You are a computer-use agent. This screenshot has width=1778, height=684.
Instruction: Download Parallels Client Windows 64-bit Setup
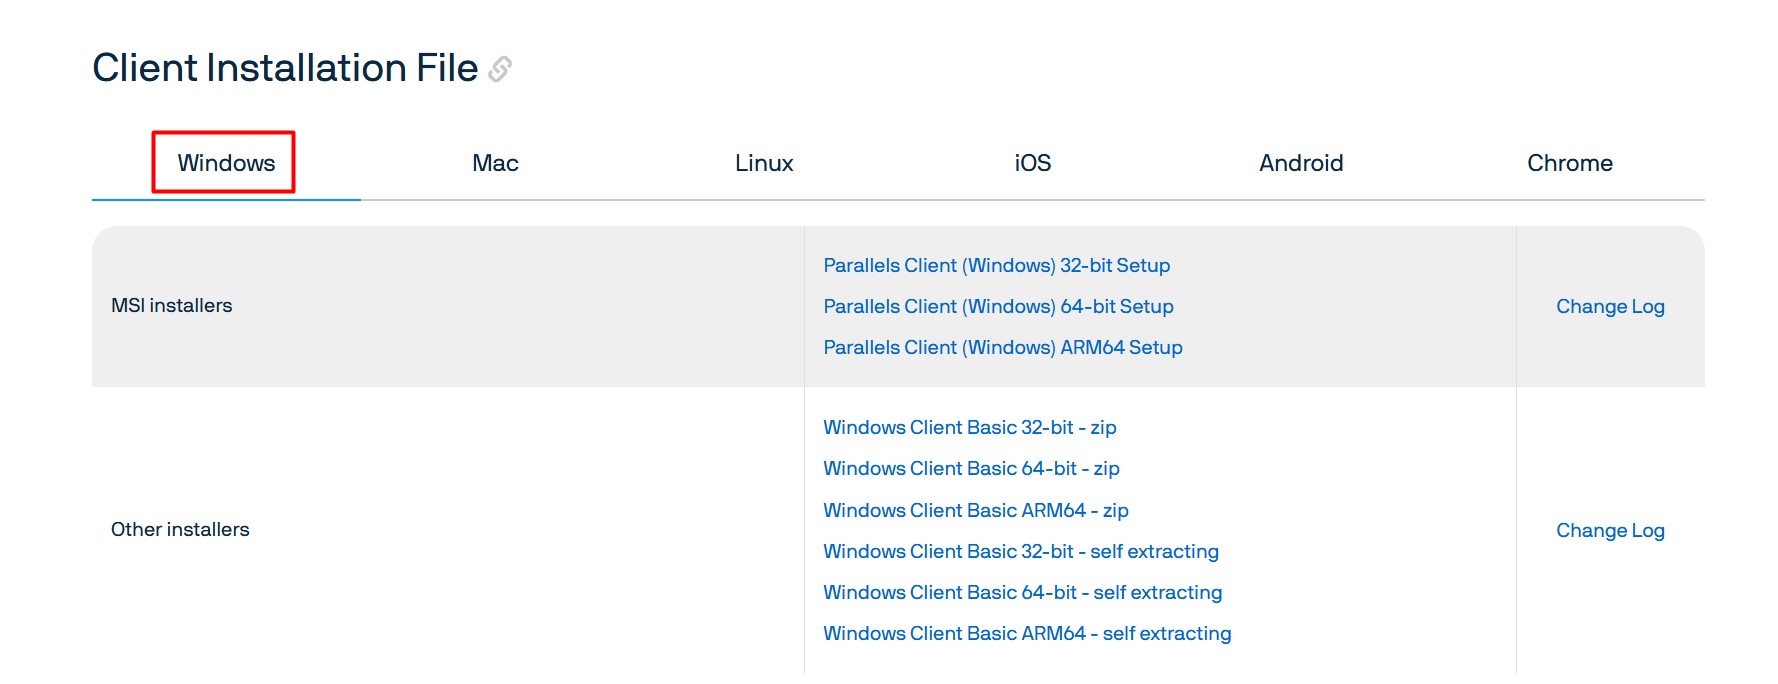coord(998,307)
